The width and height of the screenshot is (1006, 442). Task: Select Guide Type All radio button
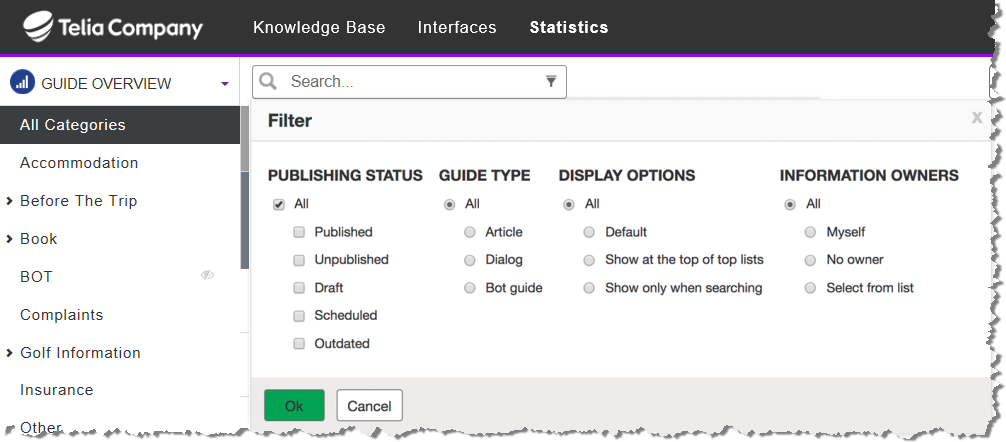click(450, 205)
